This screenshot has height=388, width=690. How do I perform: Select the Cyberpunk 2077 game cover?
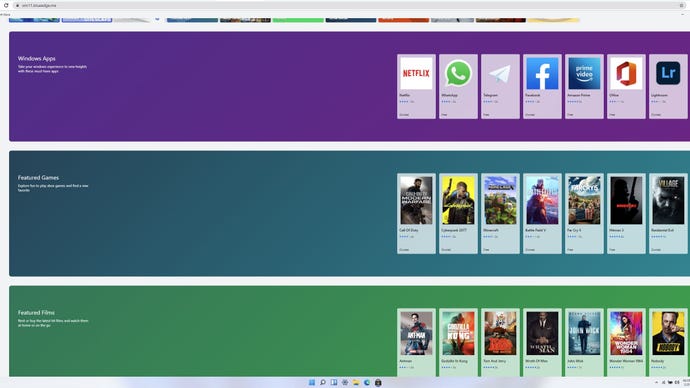tap(458, 201)
